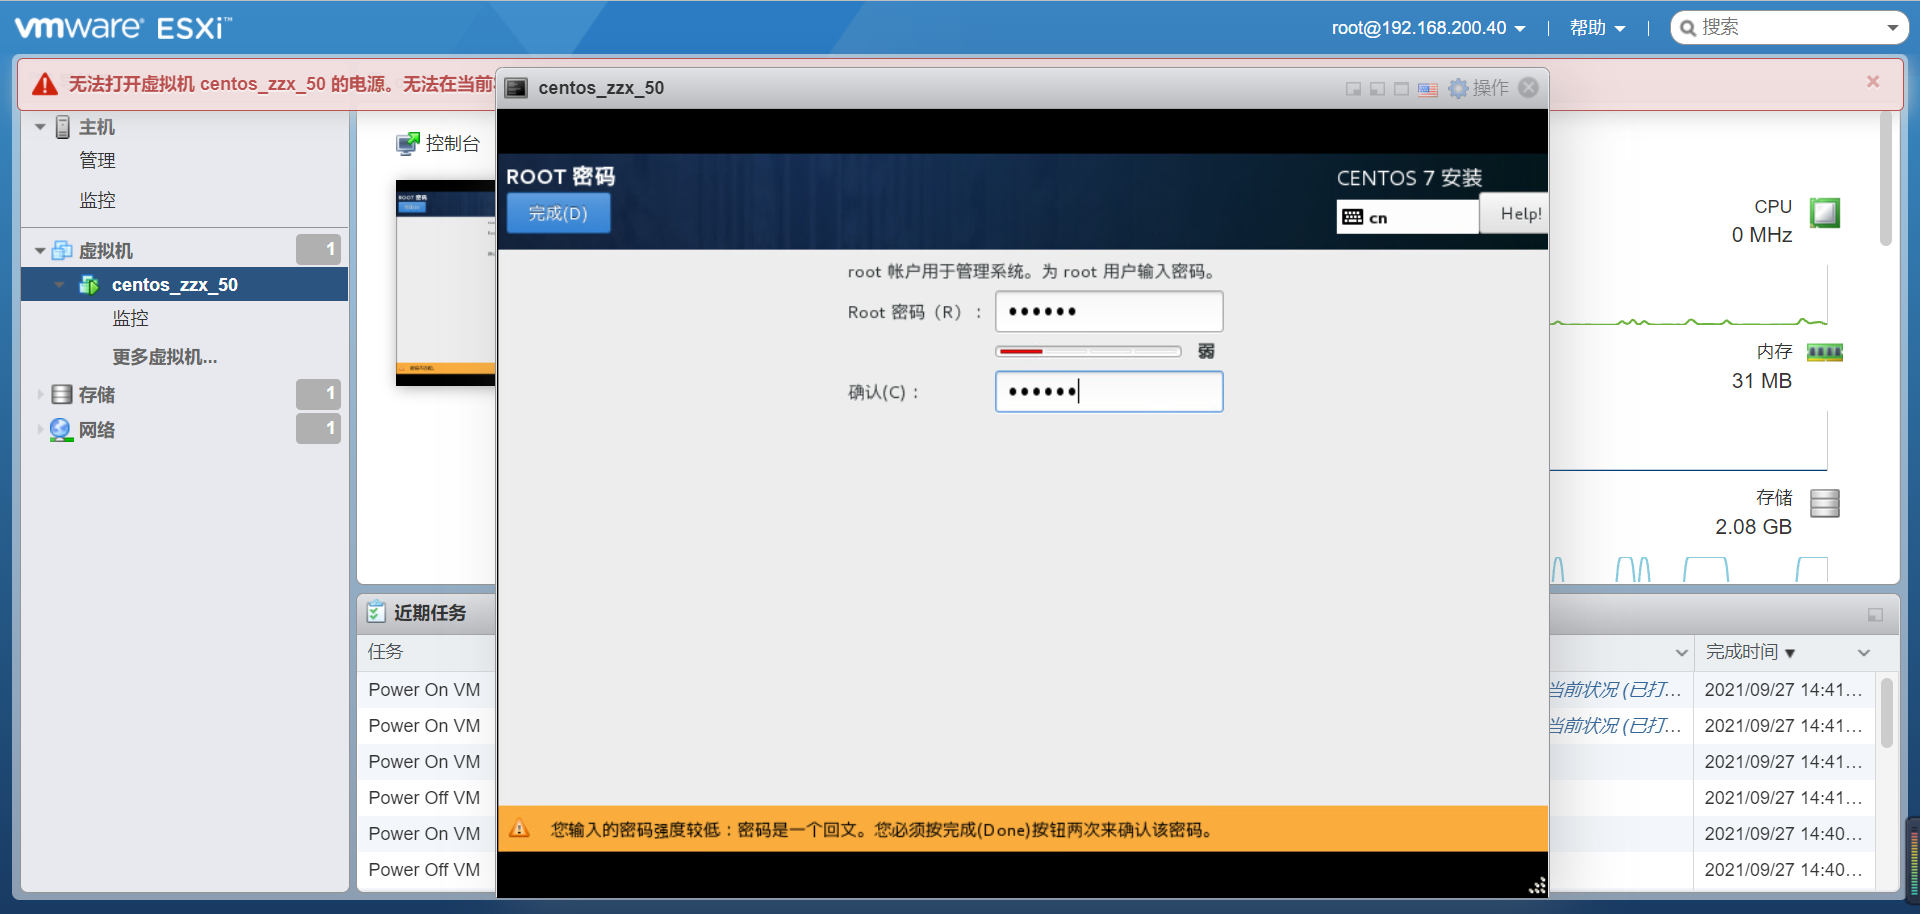Collapse the 主机 tree node arrow

coord(40,127)
